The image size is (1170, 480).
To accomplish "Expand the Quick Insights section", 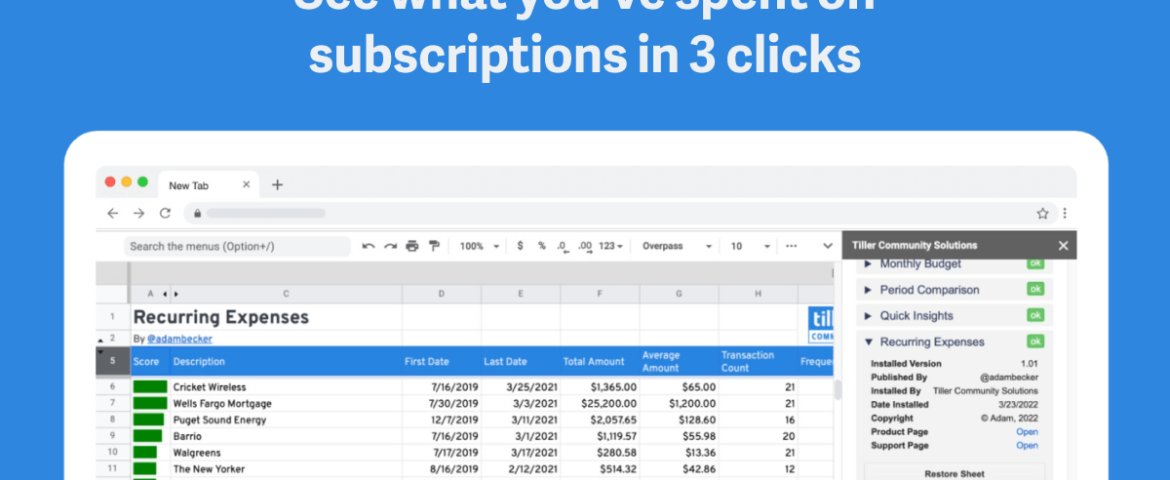I will coord(868,316).
